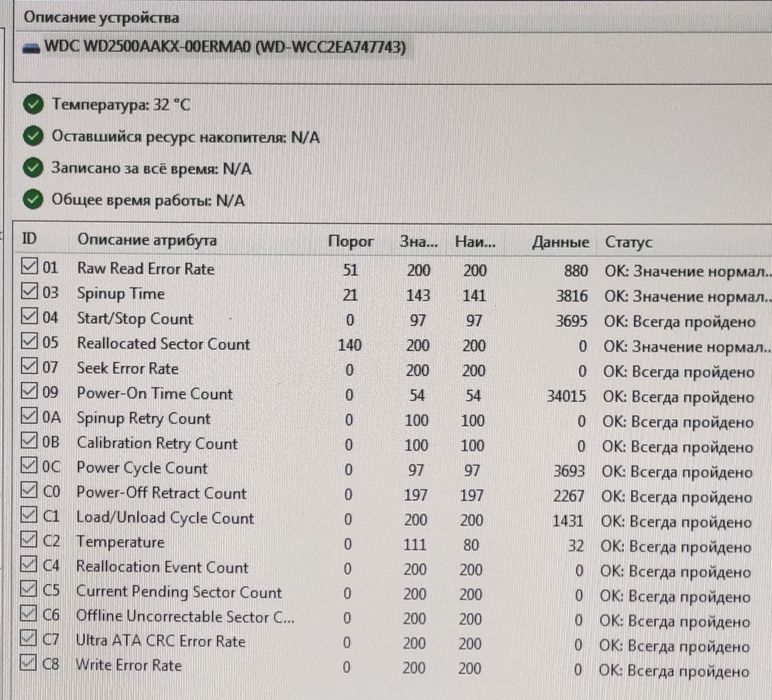The width and height of the screenshot is (772, 700).
Task: Select Power-On Time Count attribute name
Action: click(x=155, y=393)
